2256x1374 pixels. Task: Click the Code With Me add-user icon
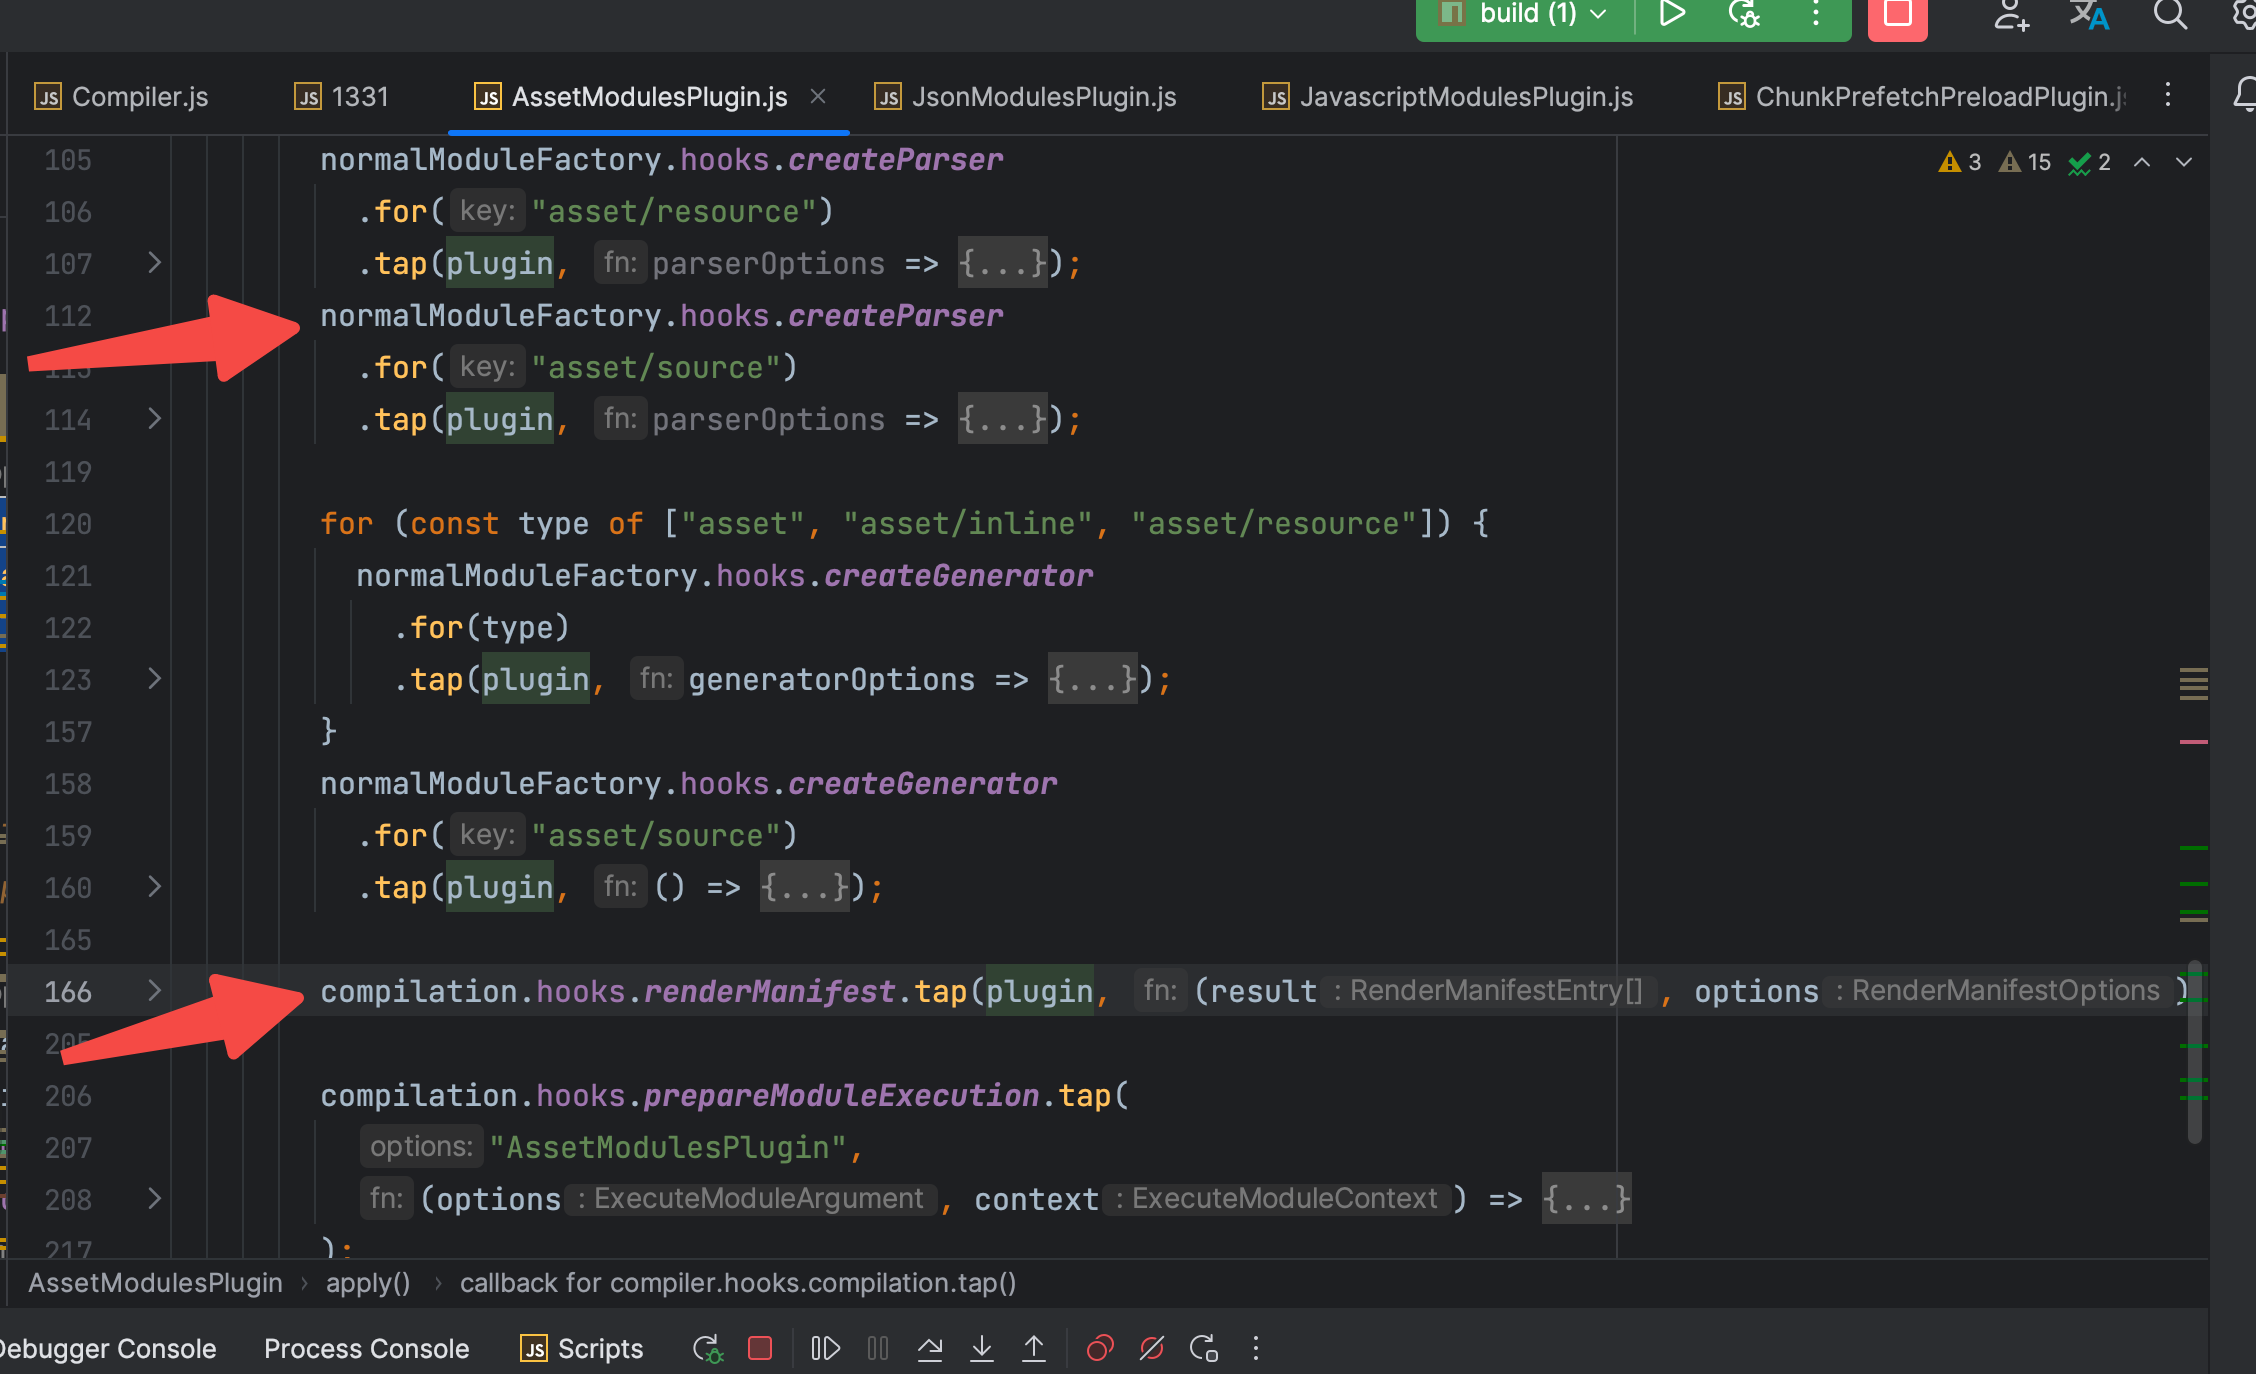pos(2011,15)
